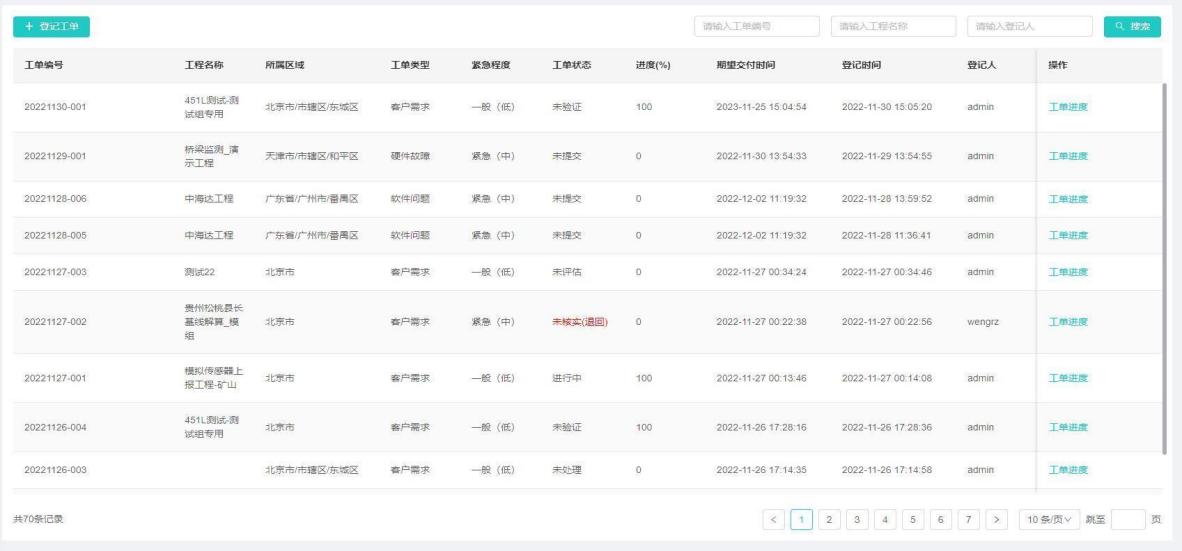This screenshot has width=1182, height=551.
Task: Focus the 请输入登记人 input field
Action: [x=1030, y=26]
